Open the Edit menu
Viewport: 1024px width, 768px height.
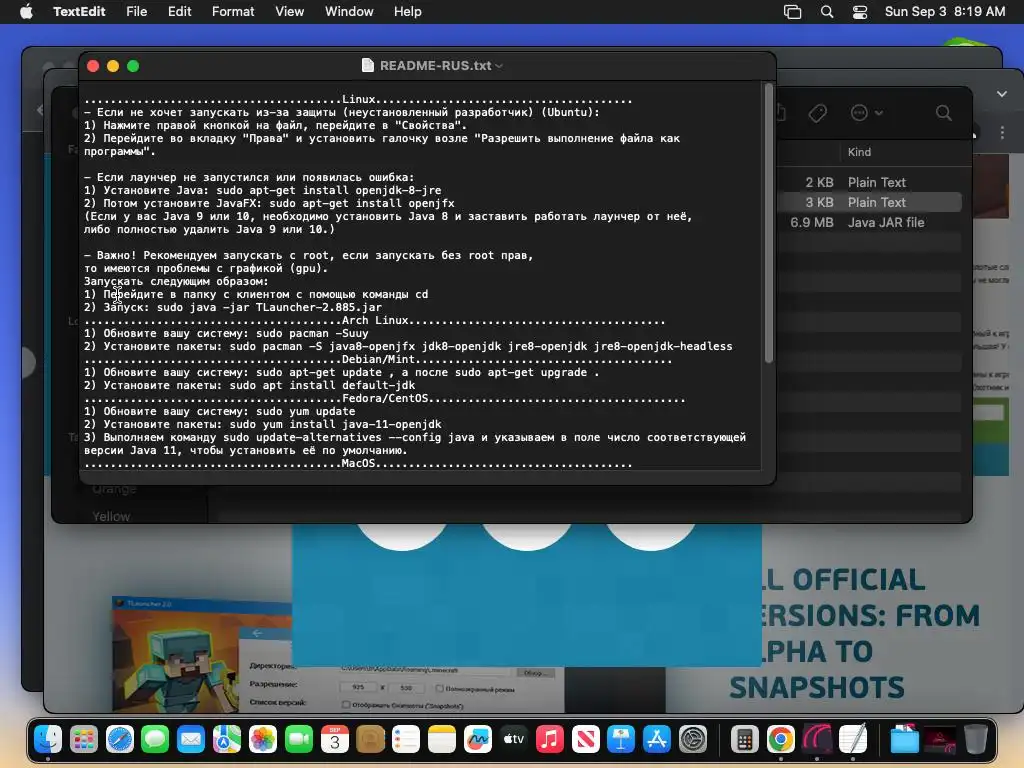(x=180, y=12)
